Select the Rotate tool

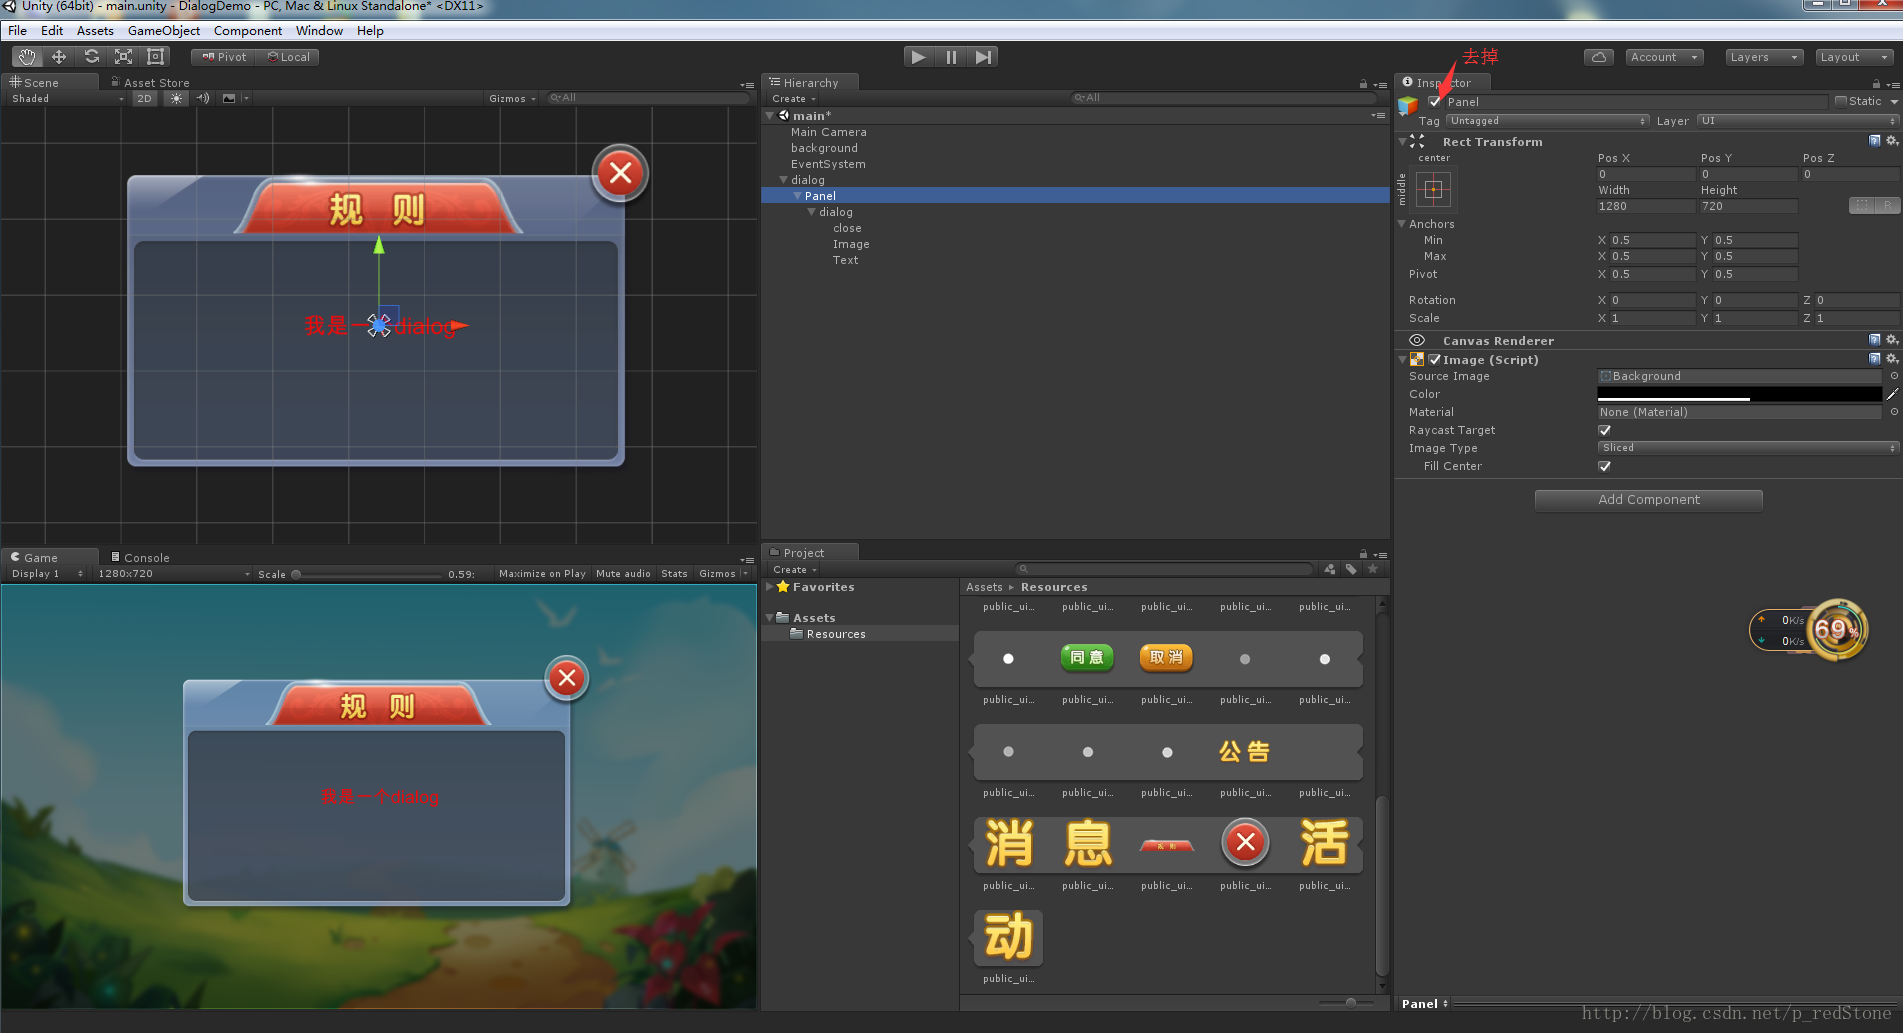coord(91,57)
